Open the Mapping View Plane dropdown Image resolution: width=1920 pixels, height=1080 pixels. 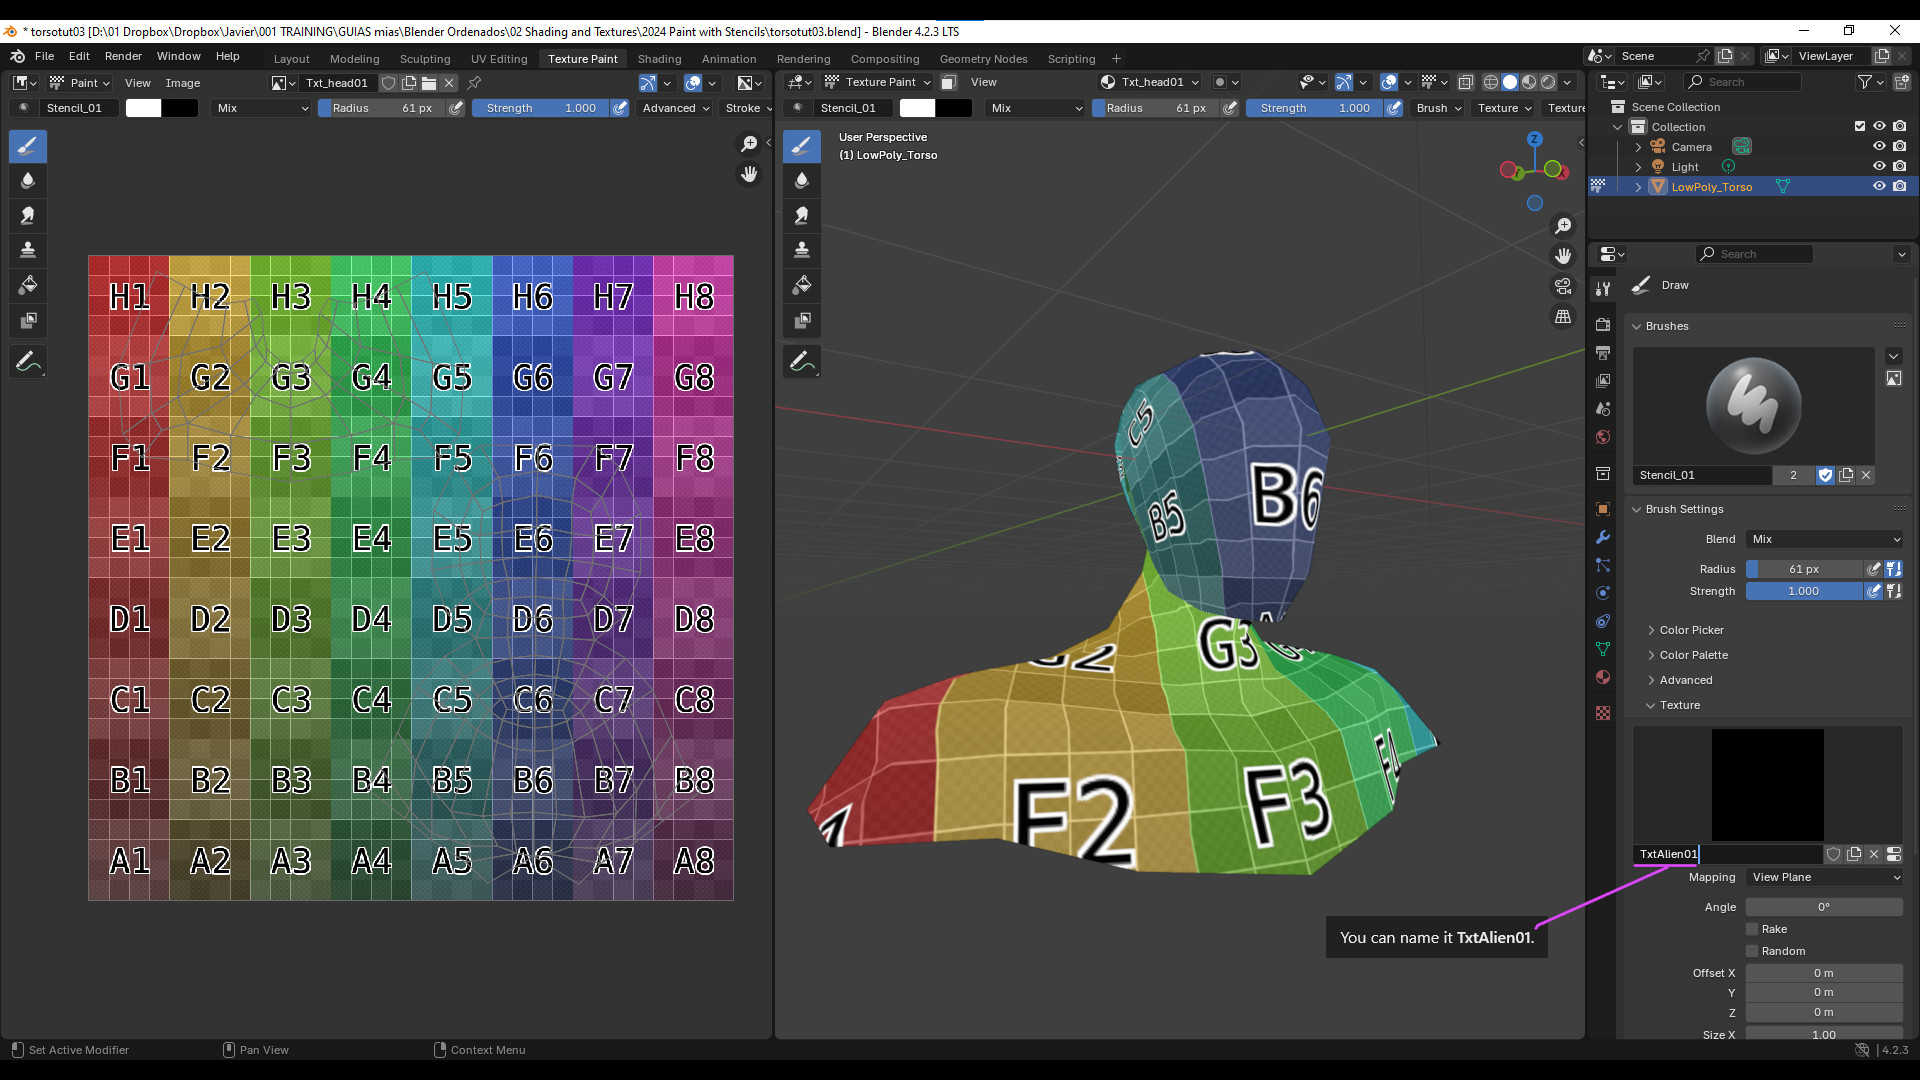1825,877
